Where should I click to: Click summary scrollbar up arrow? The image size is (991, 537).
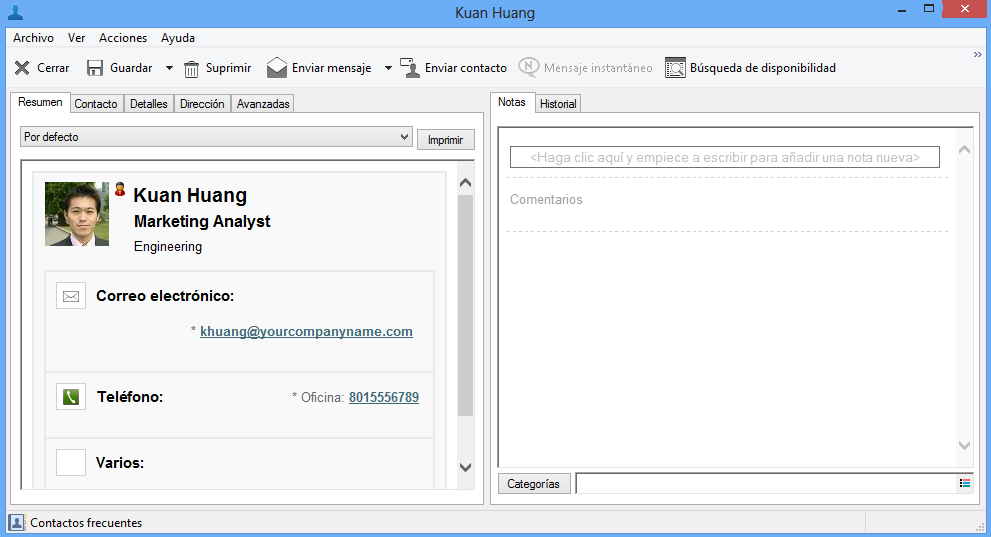(x=465, y=183)
